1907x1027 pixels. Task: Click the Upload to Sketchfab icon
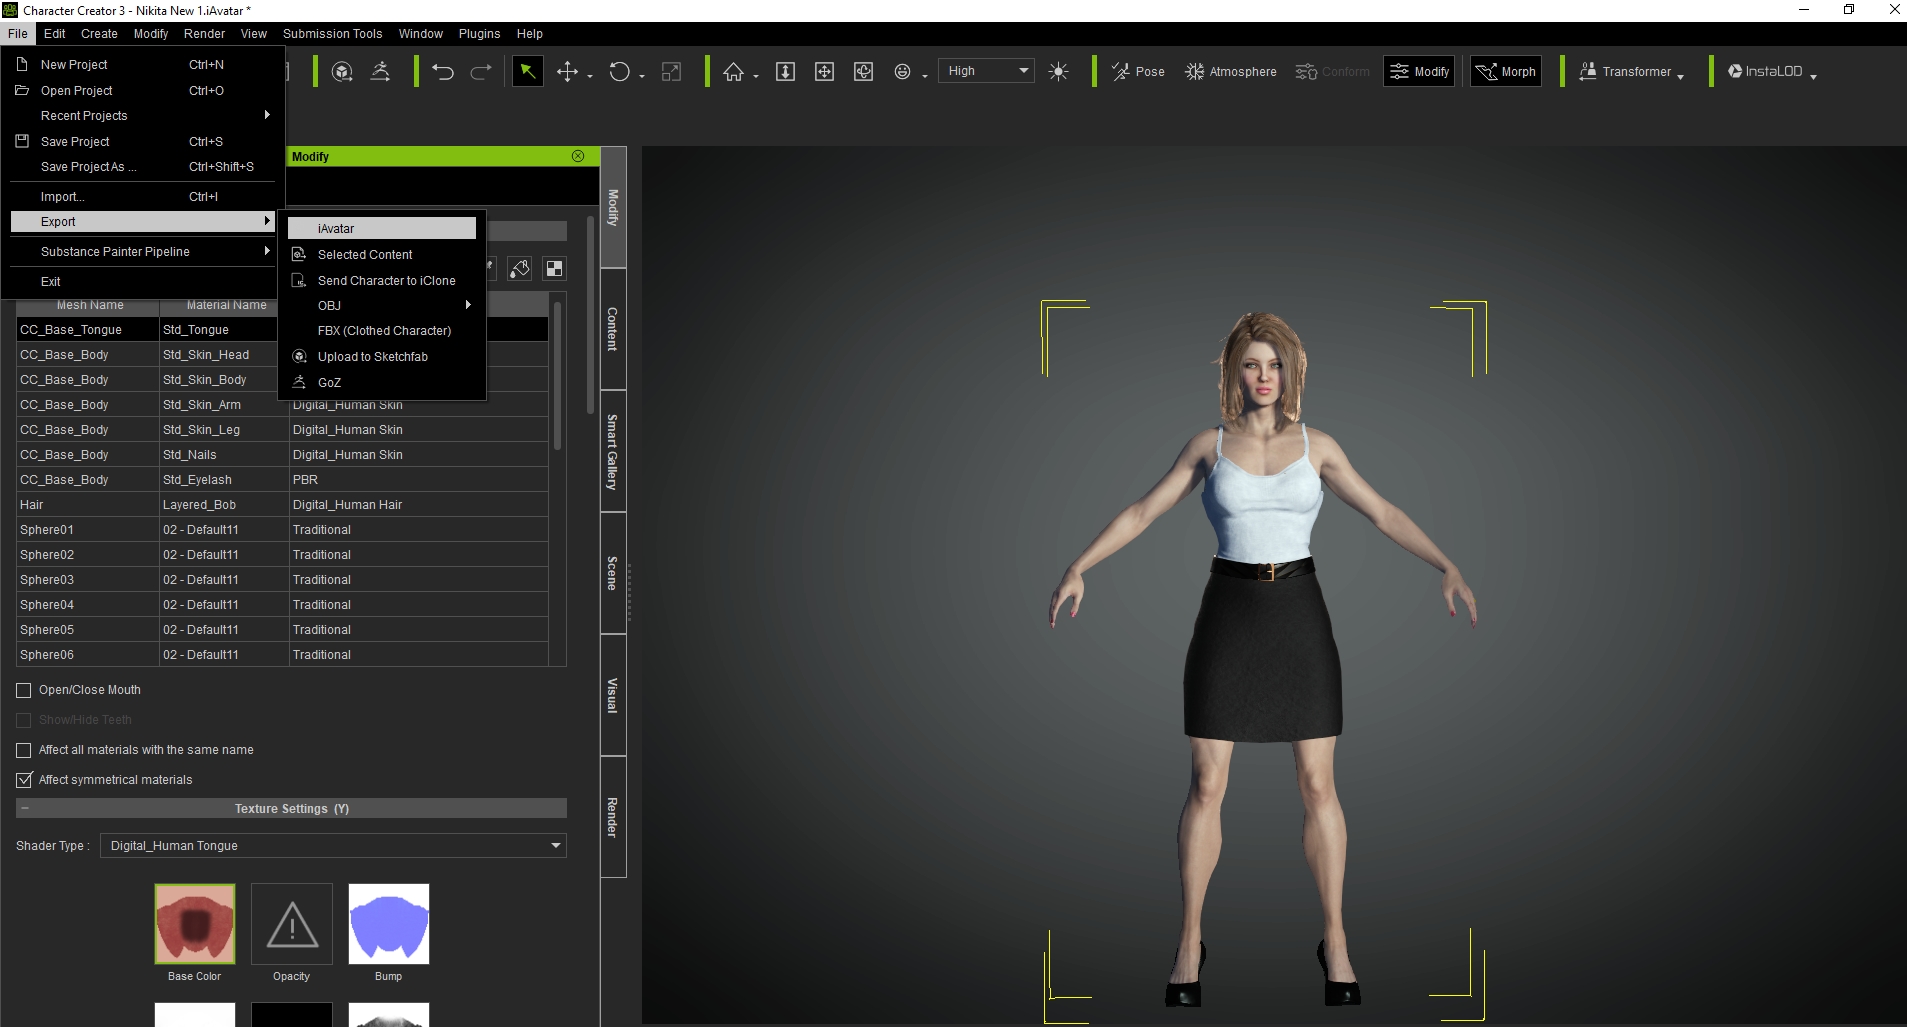(299, 356)
